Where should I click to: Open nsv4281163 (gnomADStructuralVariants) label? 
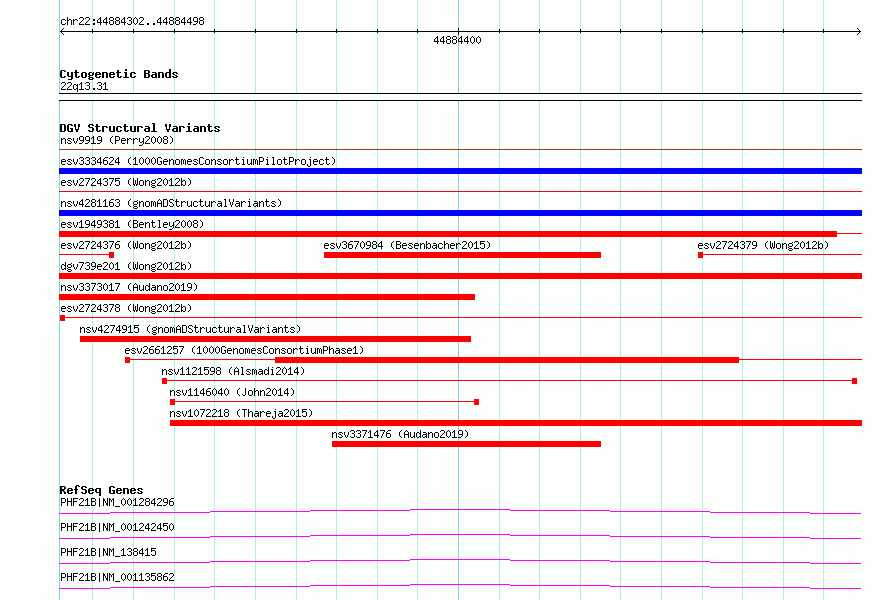tap(171, 203)
